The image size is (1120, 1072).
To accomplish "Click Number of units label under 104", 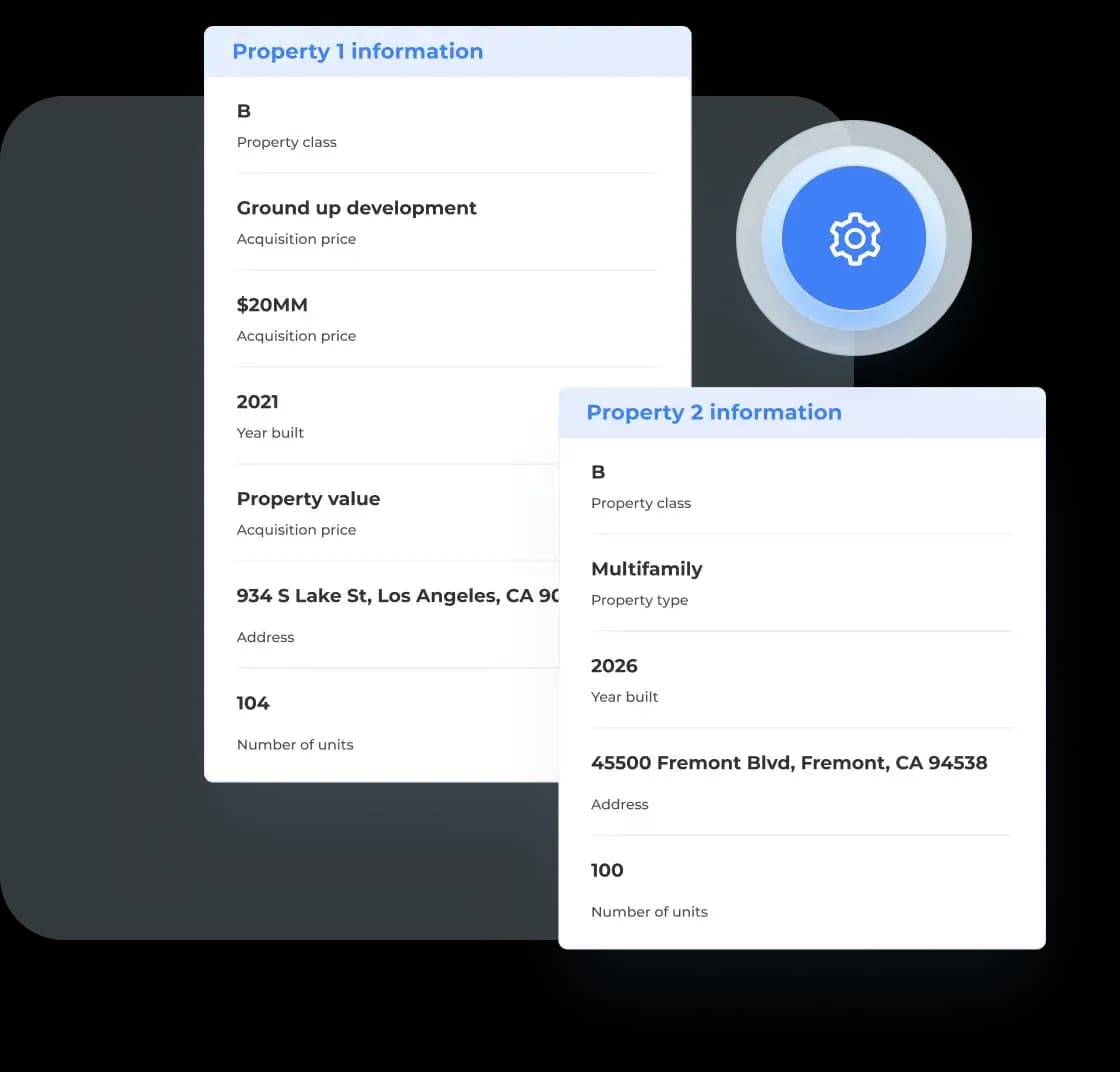I will [x=295, y=745].
